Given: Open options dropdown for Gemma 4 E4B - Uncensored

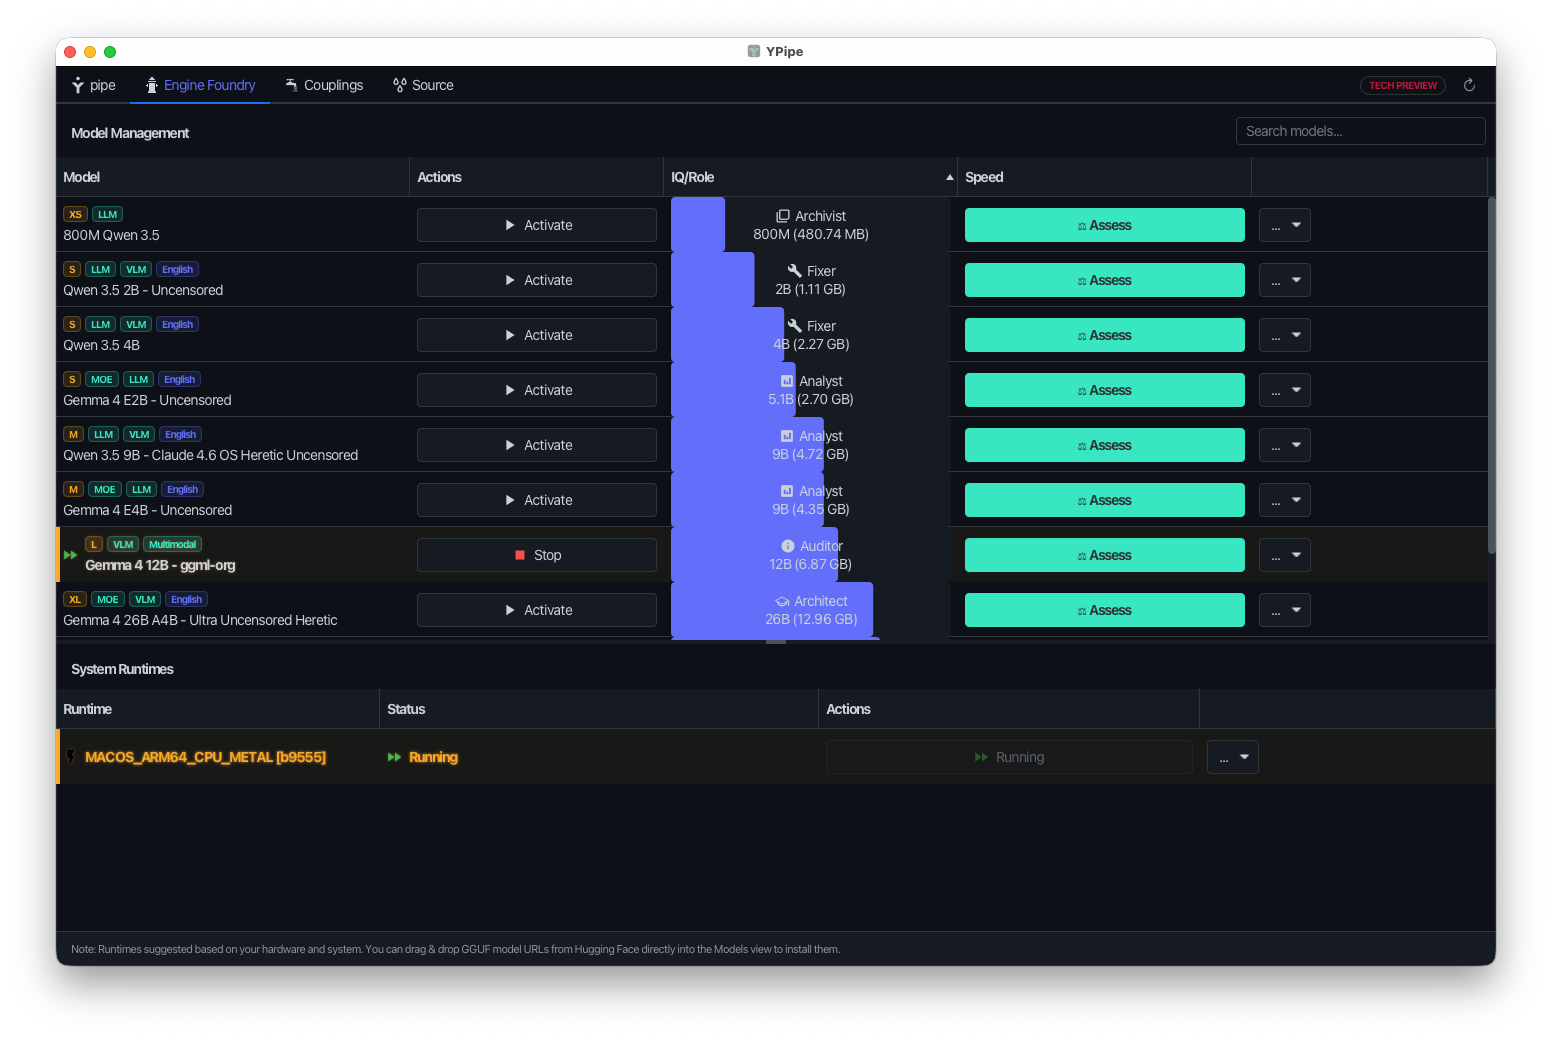Looking at the screenshot, I should pos(1285,500).
